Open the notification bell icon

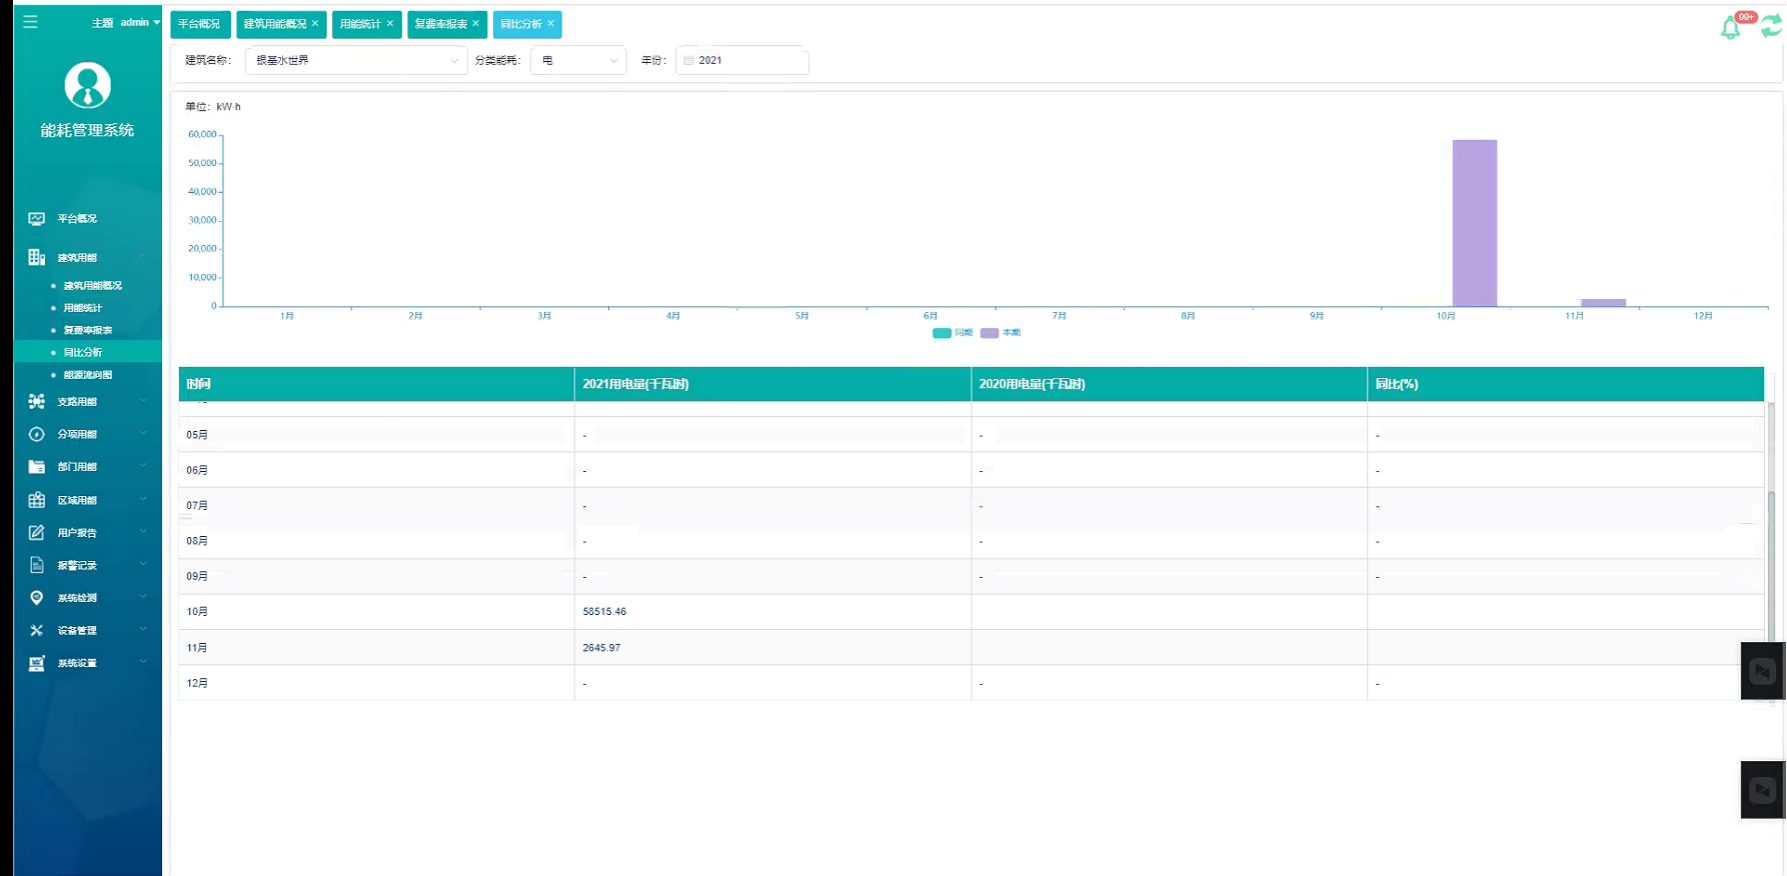click(1730, 28)
